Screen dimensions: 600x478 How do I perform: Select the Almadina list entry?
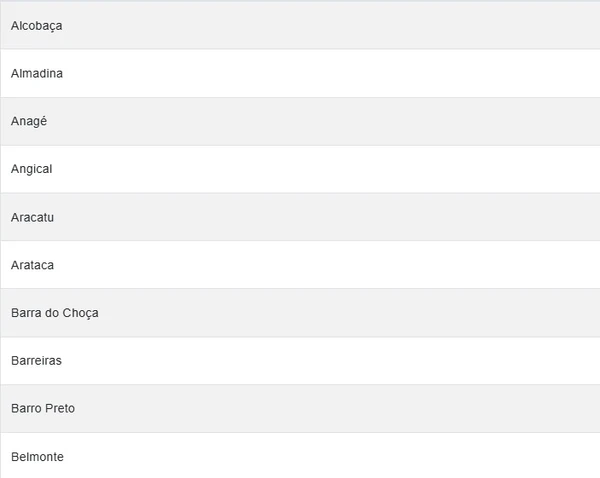coord(36,73)
